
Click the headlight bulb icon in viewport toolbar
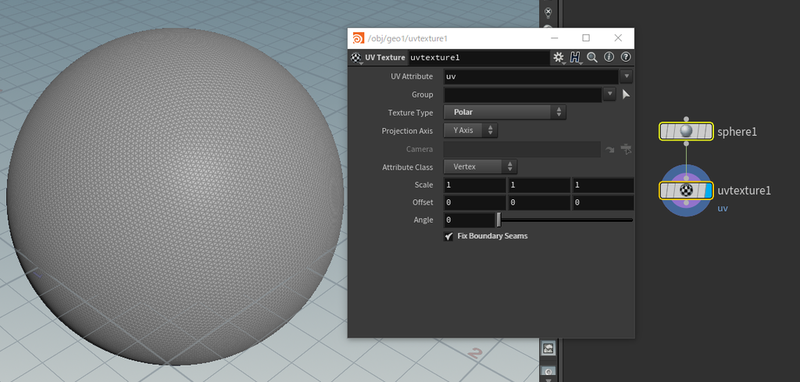point(548,12)
